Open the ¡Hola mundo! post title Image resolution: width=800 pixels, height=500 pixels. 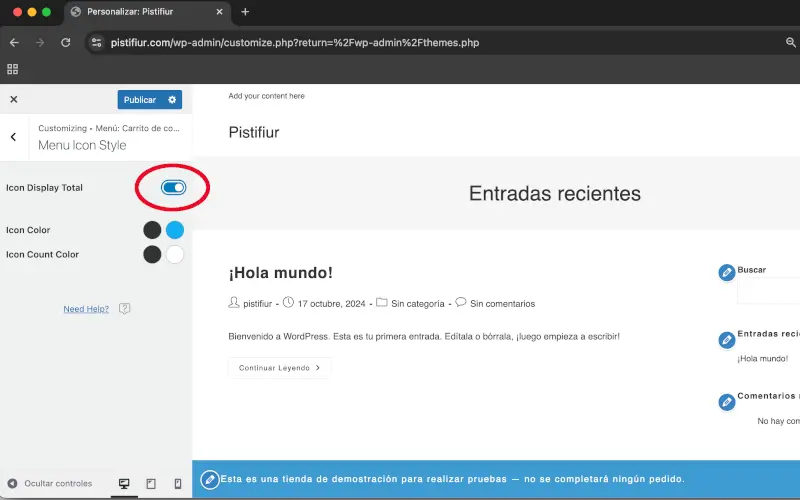(281, 272)
